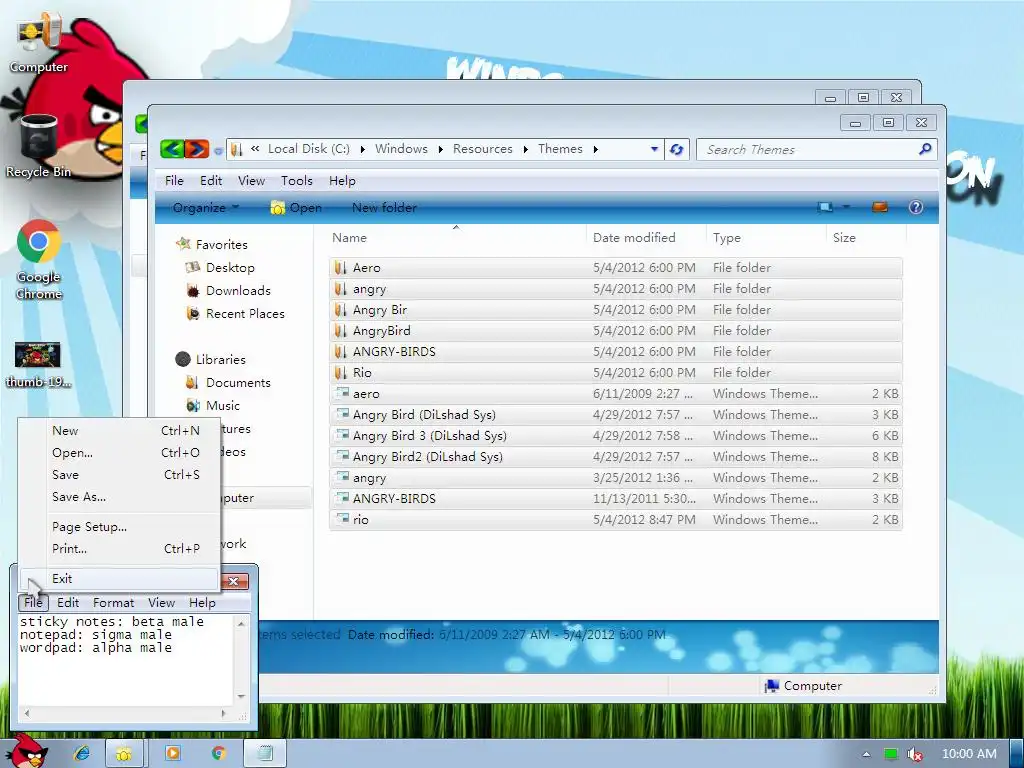Open the Documents library
The width and height of the screenshot is (1024, 768).
click(238, 383)
